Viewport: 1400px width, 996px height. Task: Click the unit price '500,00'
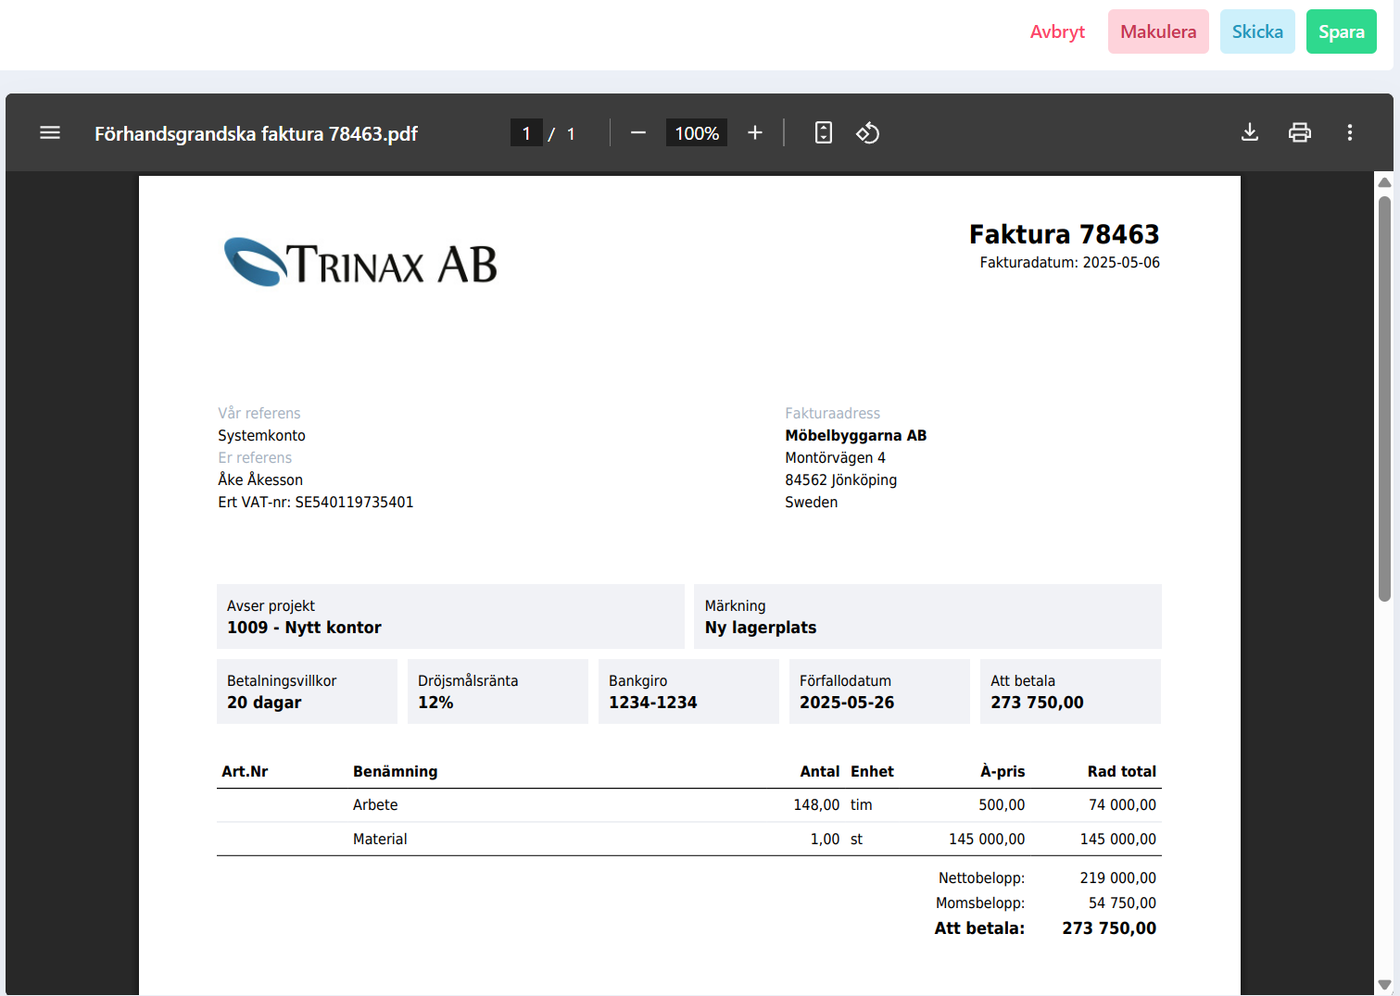1002,805
